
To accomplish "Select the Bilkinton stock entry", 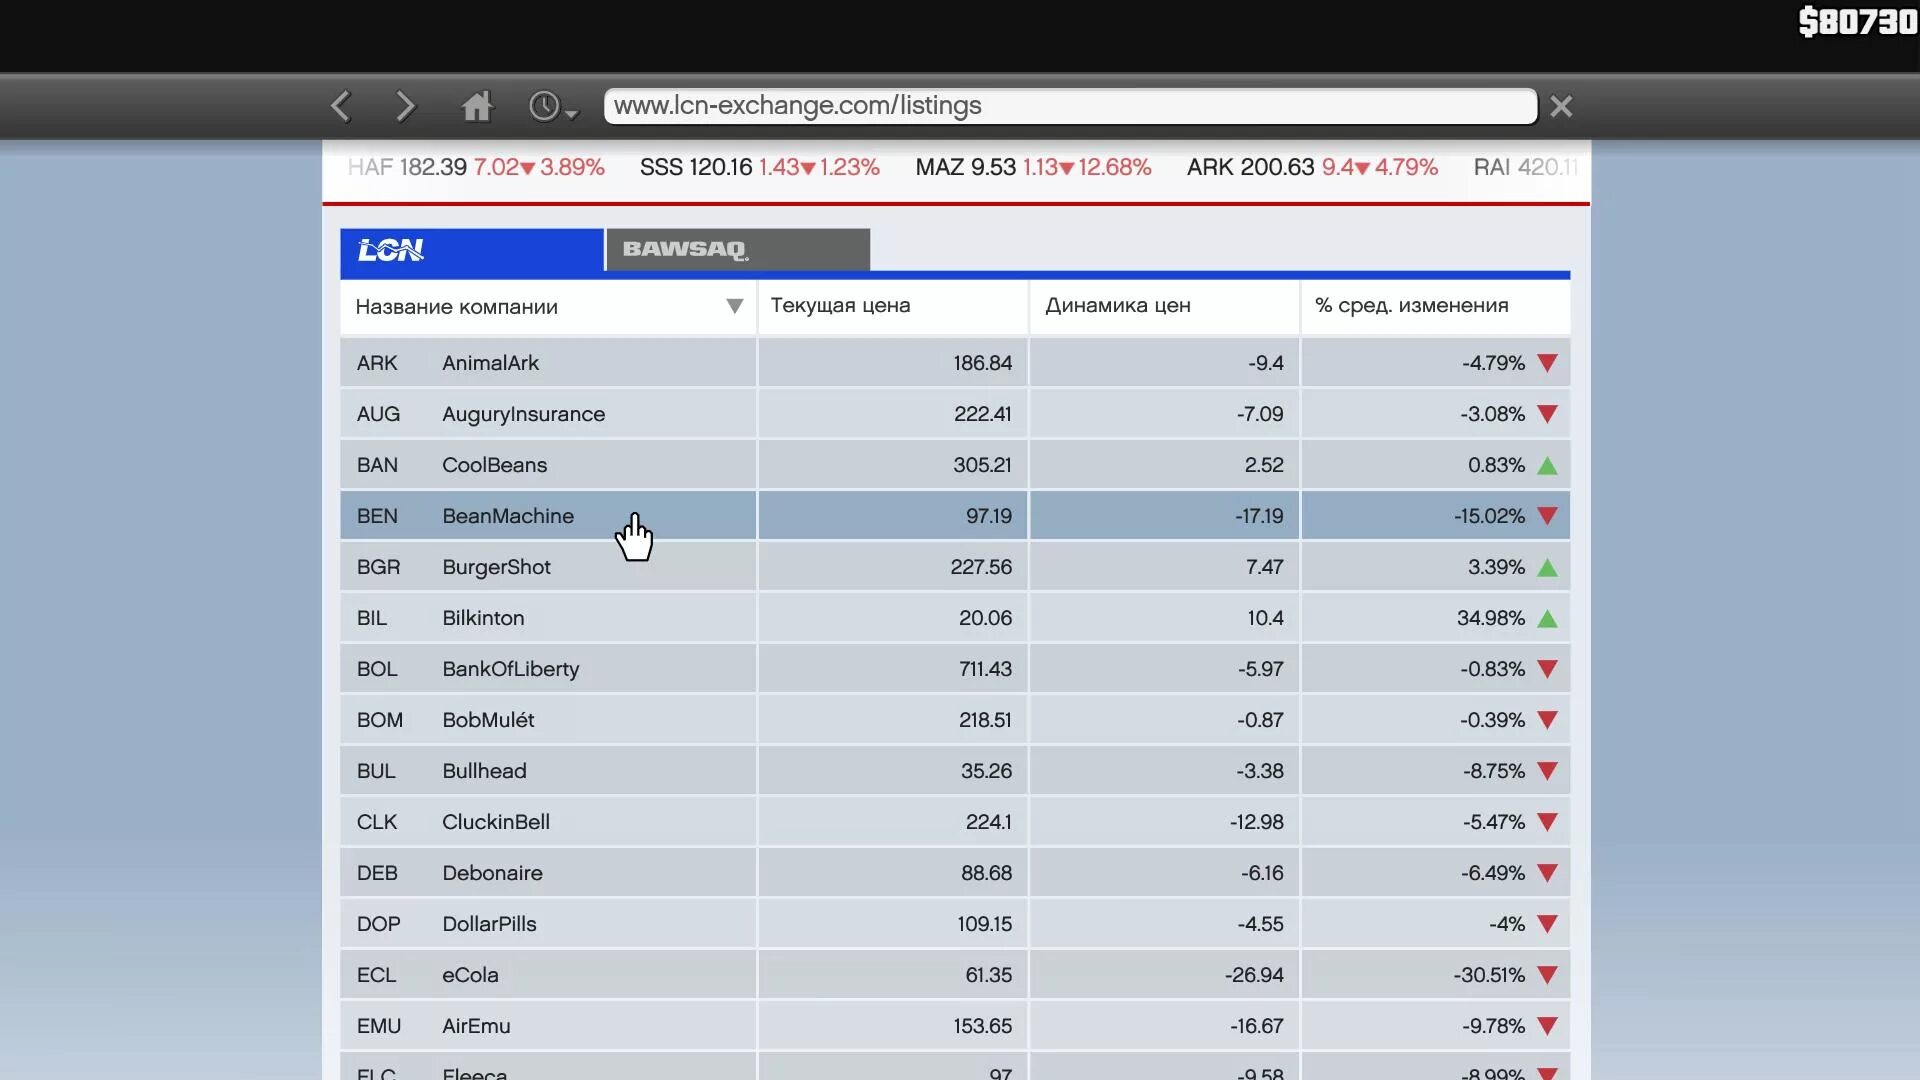I will [x=483, y=618].
